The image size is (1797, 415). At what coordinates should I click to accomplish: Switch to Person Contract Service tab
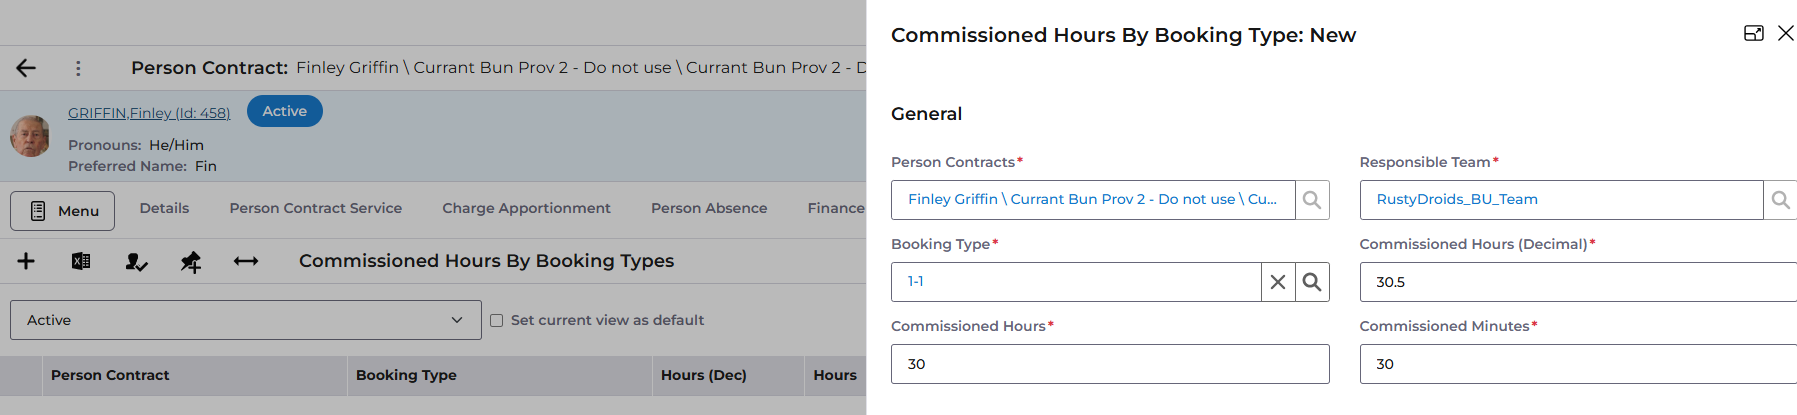(315, 208)
